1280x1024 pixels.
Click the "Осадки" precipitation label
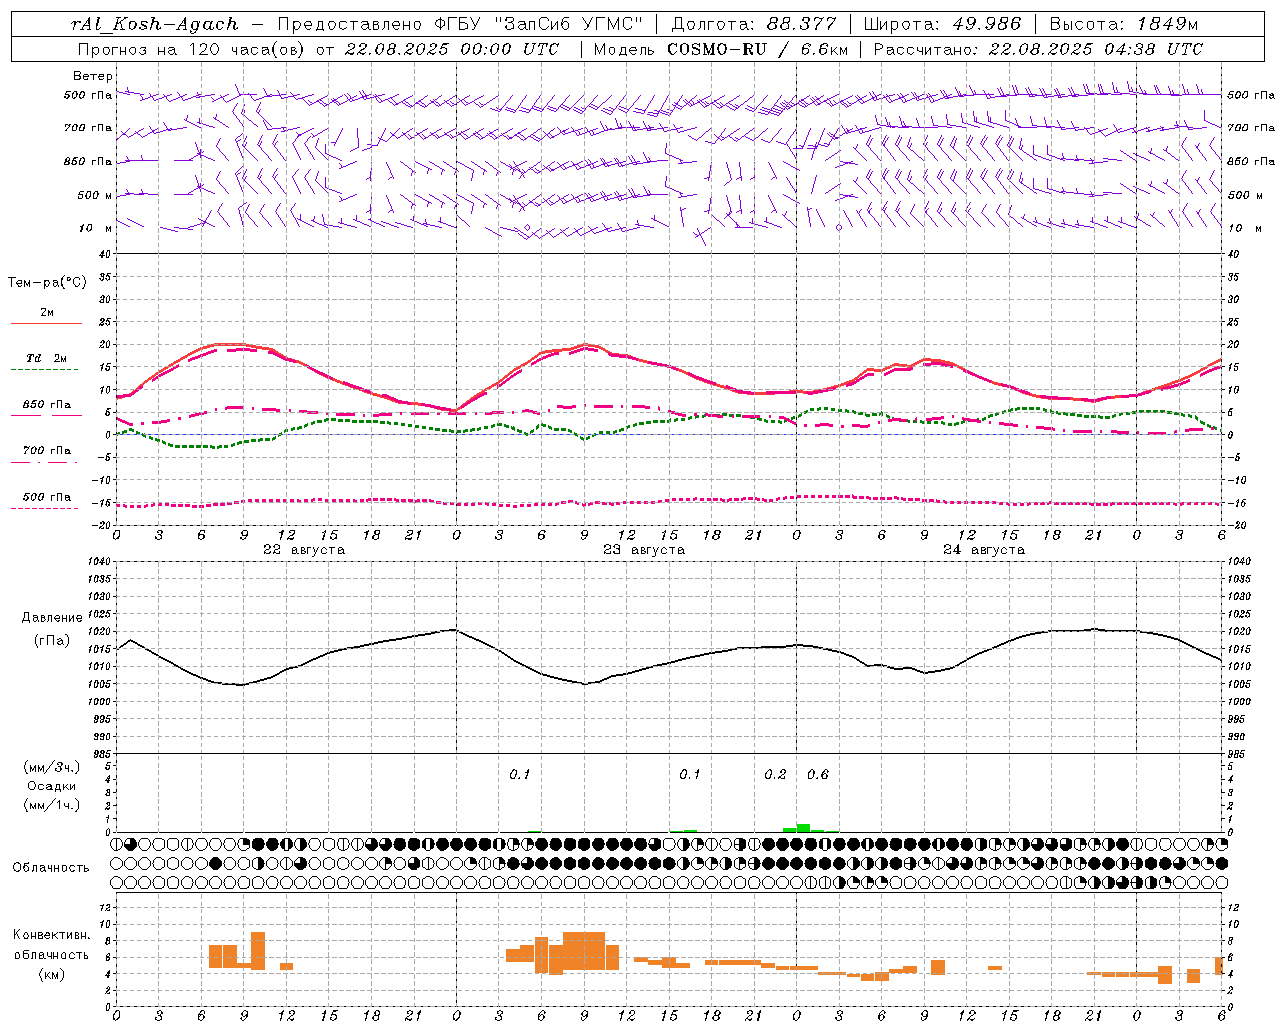(x=52, y=786)
